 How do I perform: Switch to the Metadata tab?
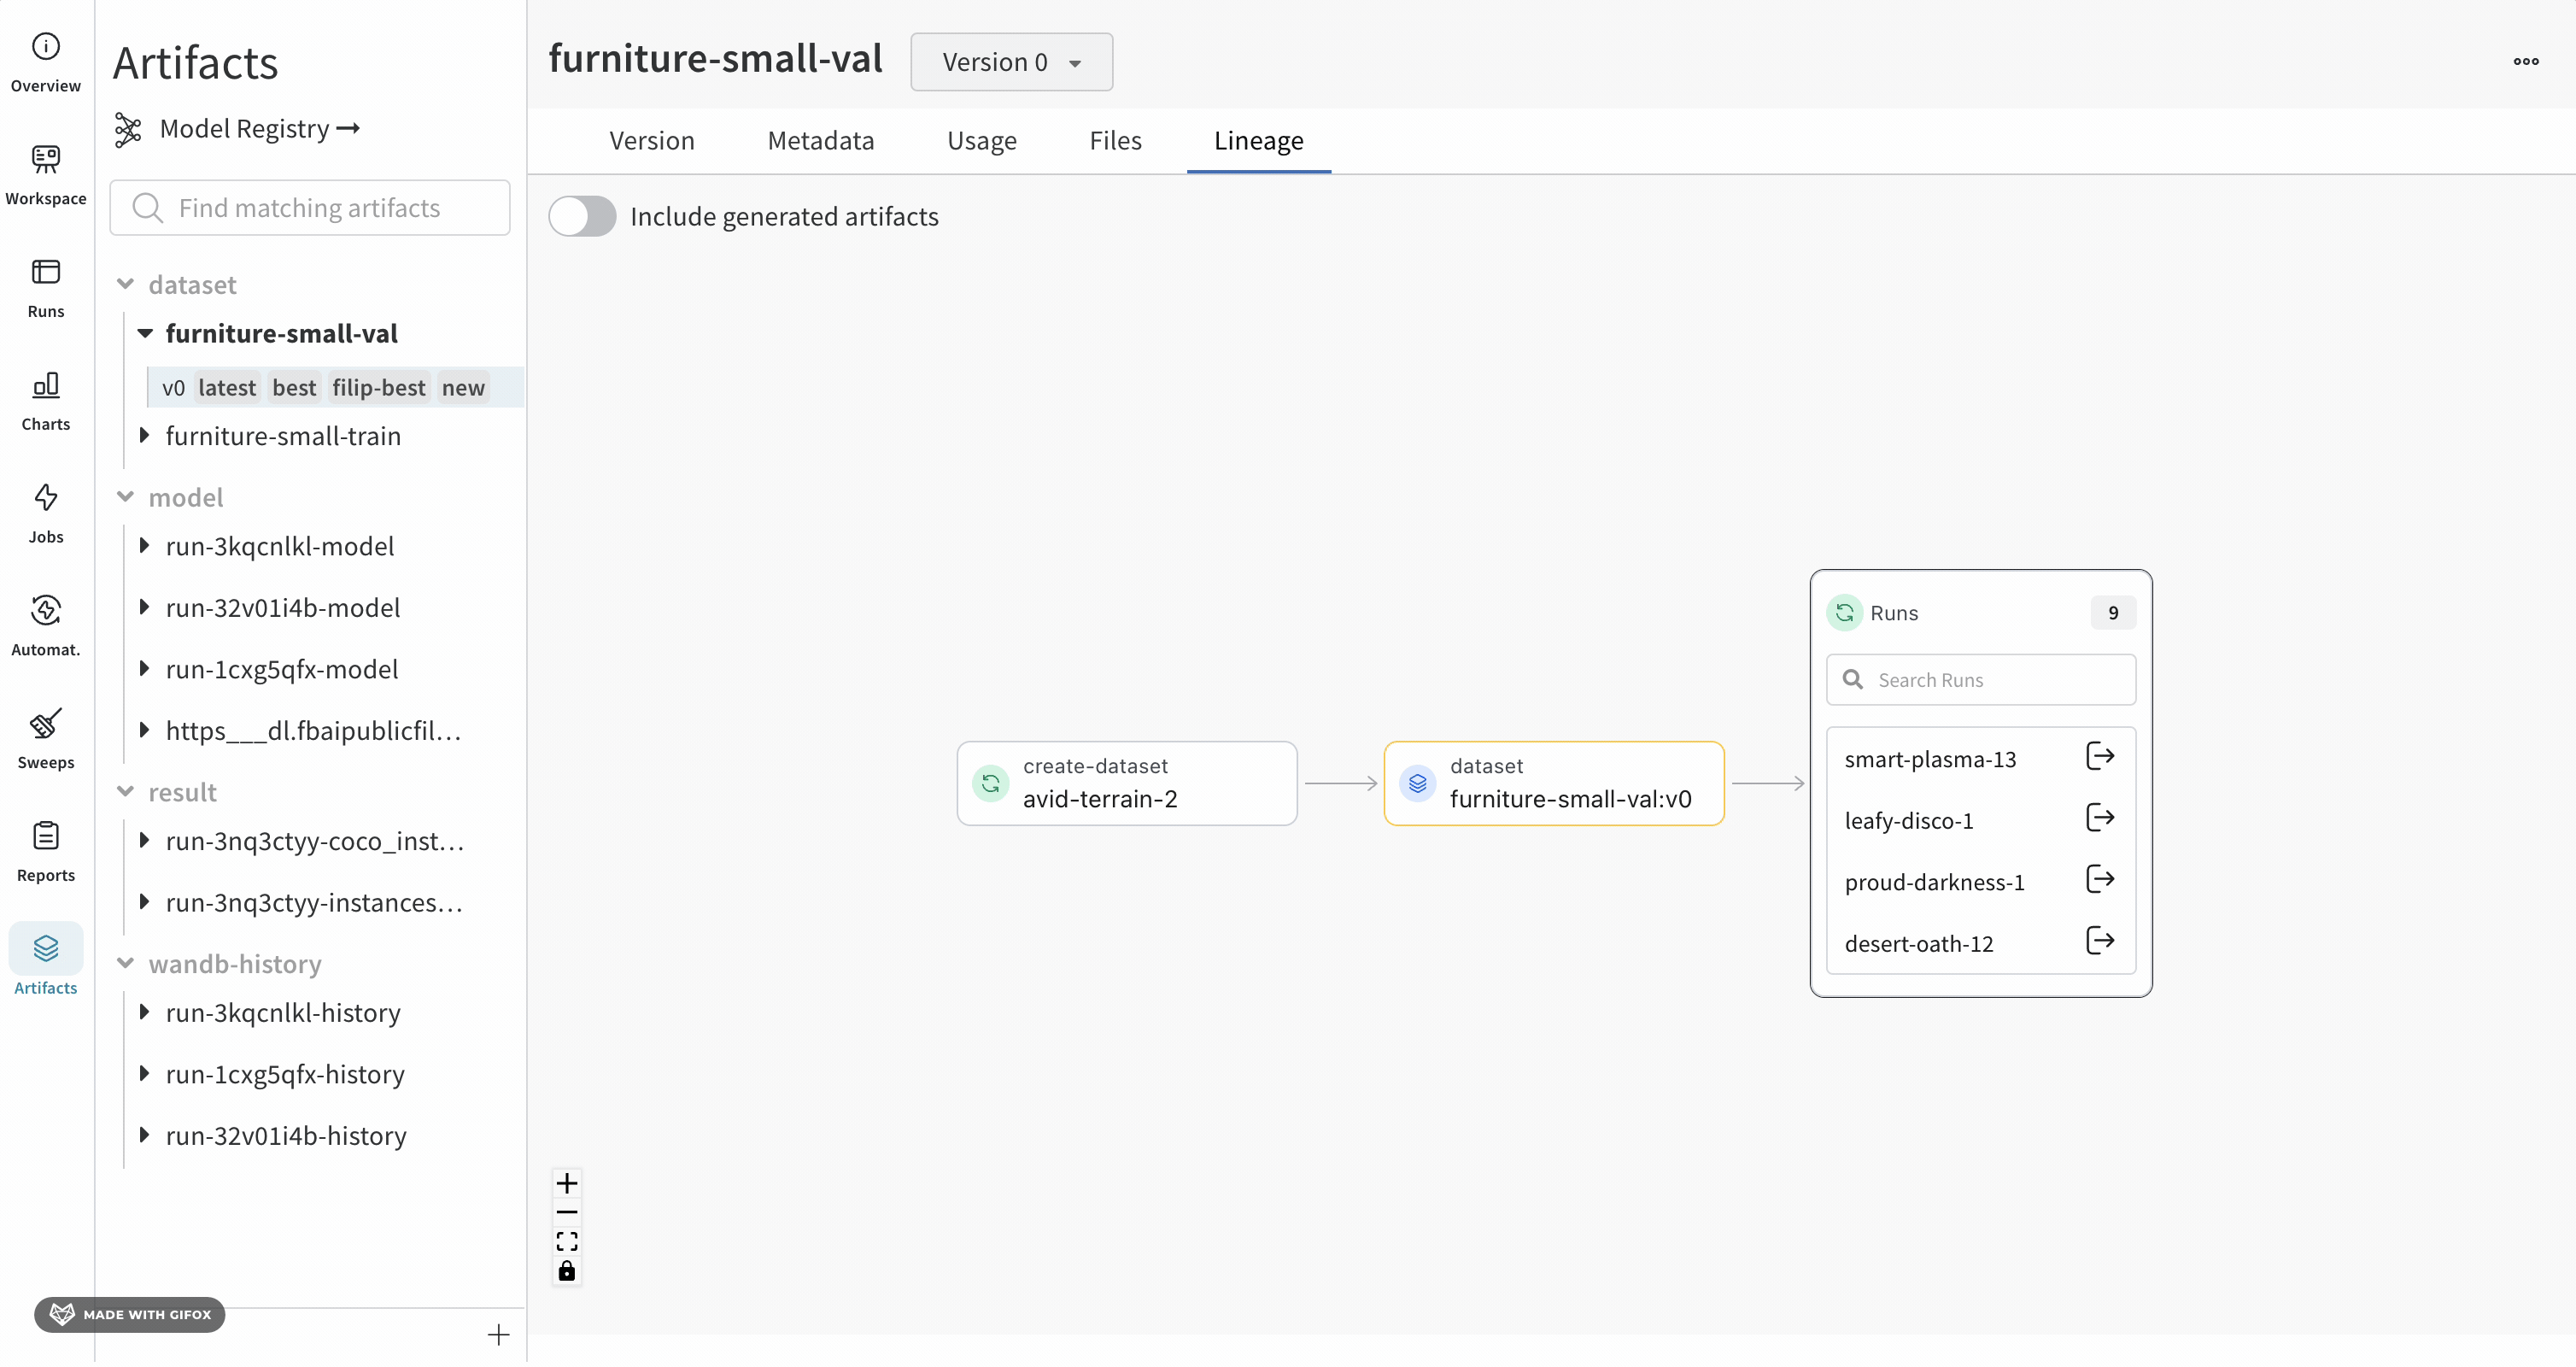click(x=820, y=141)
